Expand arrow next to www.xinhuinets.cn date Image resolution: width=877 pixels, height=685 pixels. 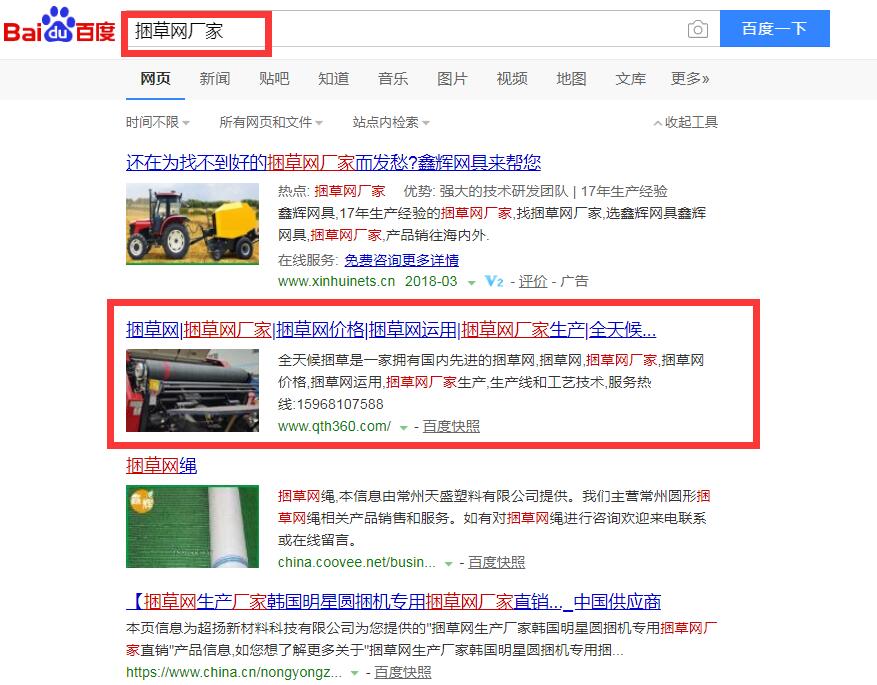click(471, 283)
